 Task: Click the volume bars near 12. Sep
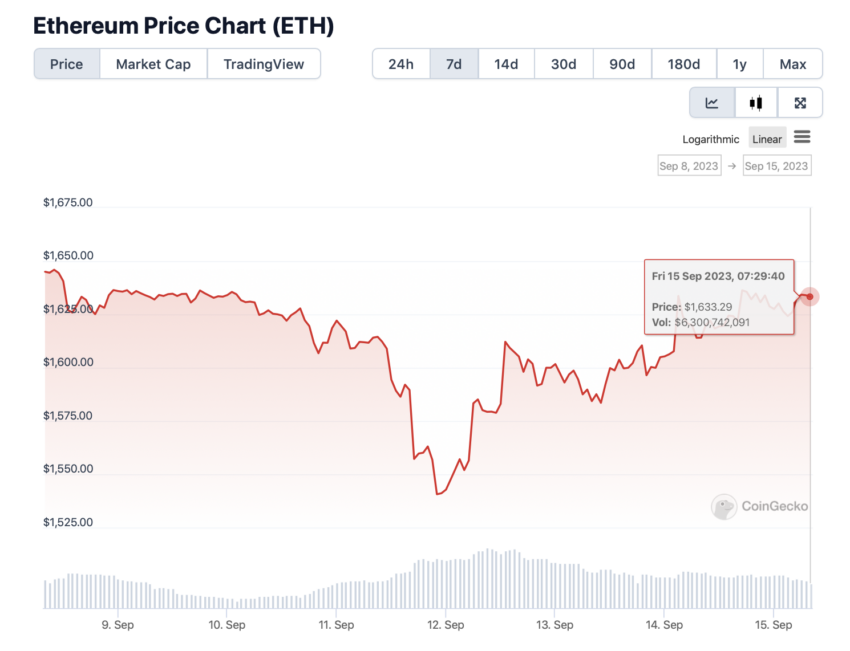446,584
